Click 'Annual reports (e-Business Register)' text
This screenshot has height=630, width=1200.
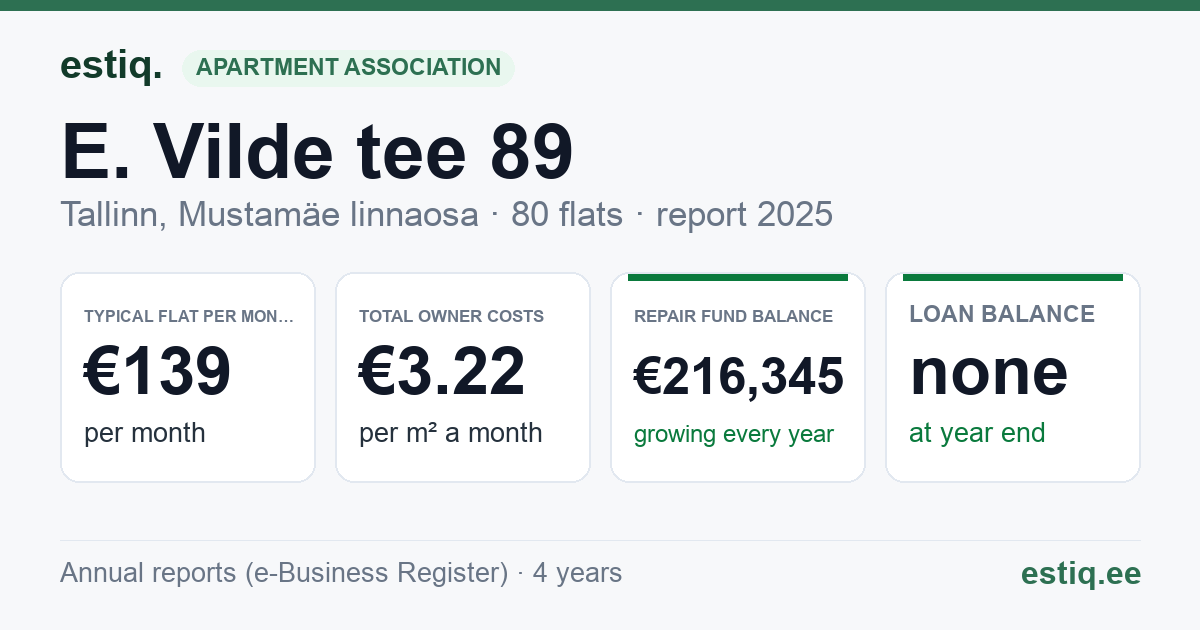284,573
